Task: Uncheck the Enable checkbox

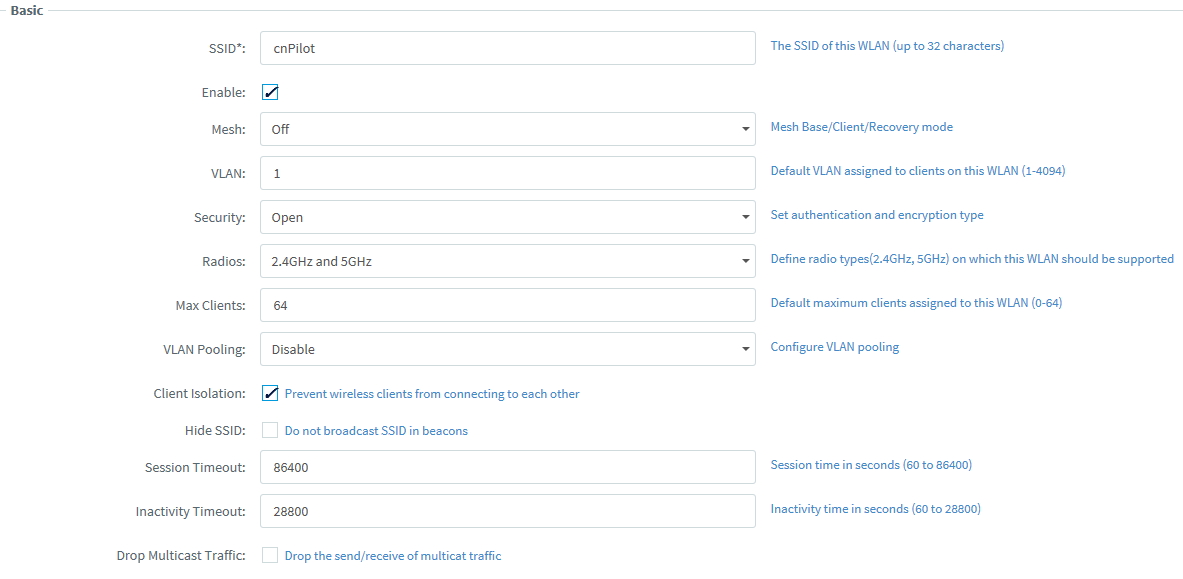Action: point(270,92)
